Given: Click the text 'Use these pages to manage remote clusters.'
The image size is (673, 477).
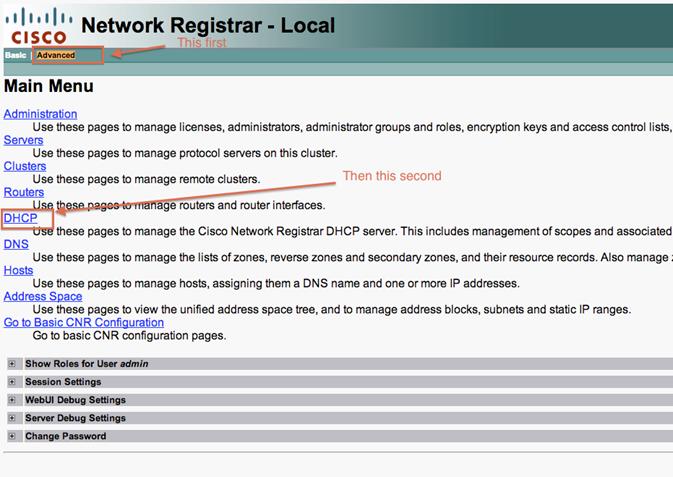Looking at the screenshot, I should coord(146,179).
